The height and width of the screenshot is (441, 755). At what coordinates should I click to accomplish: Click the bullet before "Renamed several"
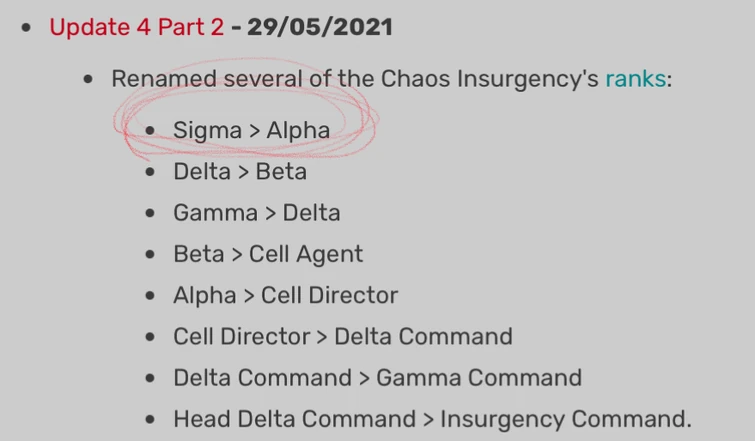(90, 80)
